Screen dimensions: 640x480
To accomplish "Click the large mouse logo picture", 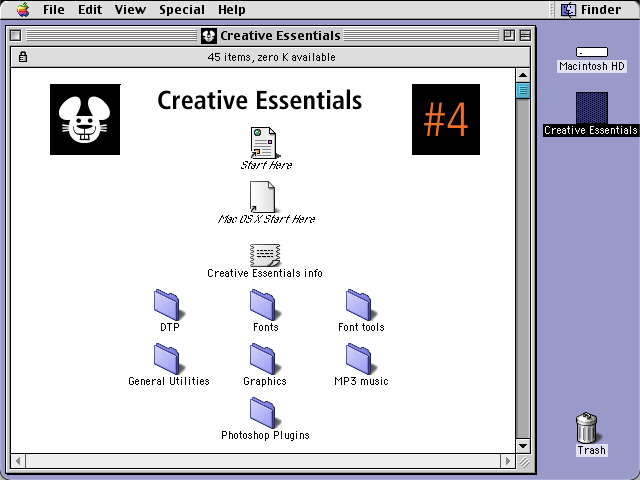I will 85,120.
